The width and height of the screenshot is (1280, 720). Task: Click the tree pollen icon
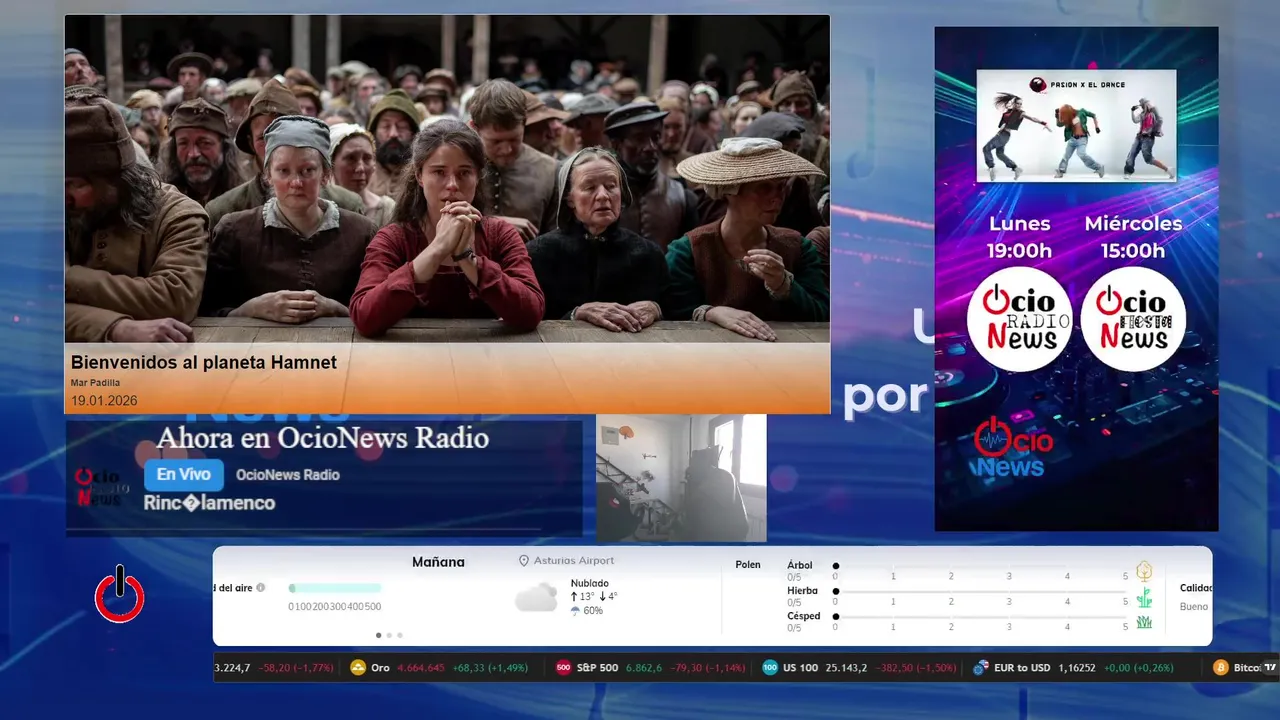coord(1144,571)
